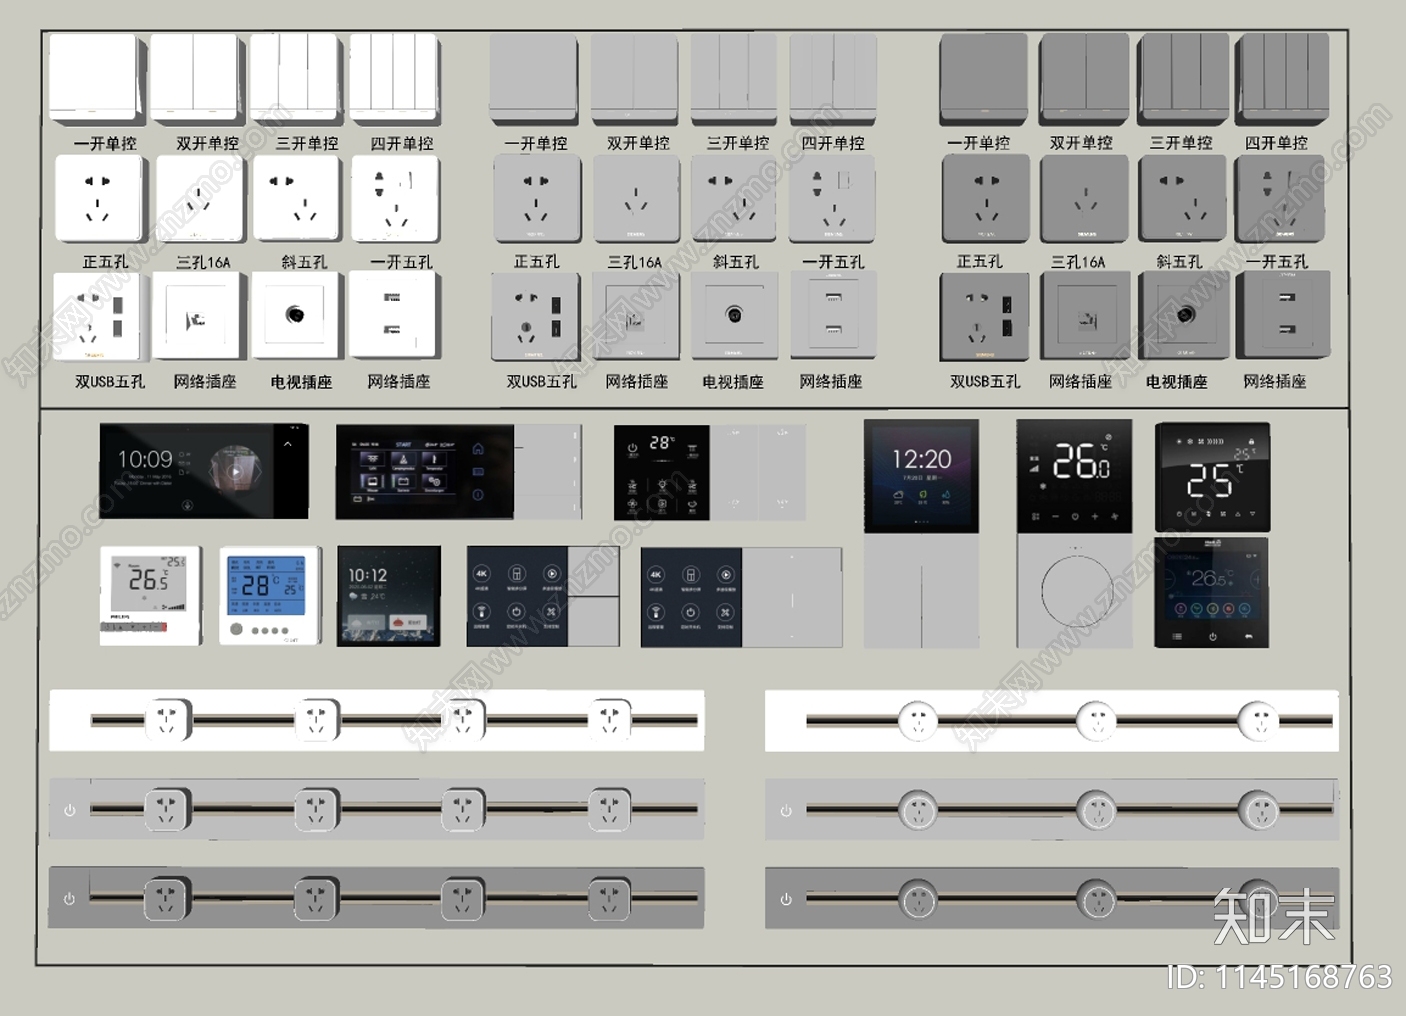This screenshot has width=1406, height=1016.
Task: Choose the dark gray 双USB五孔 socket
Action: coord(984,317)
